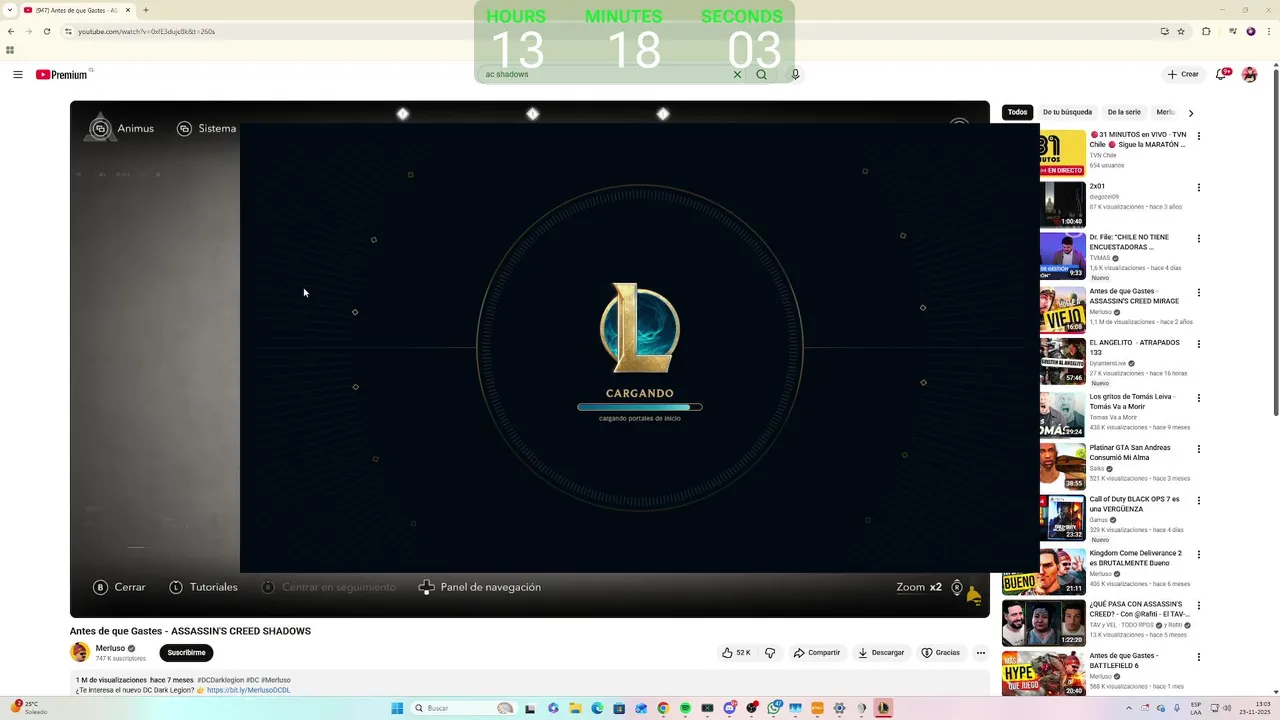This screenshot has height=720, width=1280.
Task: Subscribe to Merluso with Suscribirme
Action: [186, 653]
